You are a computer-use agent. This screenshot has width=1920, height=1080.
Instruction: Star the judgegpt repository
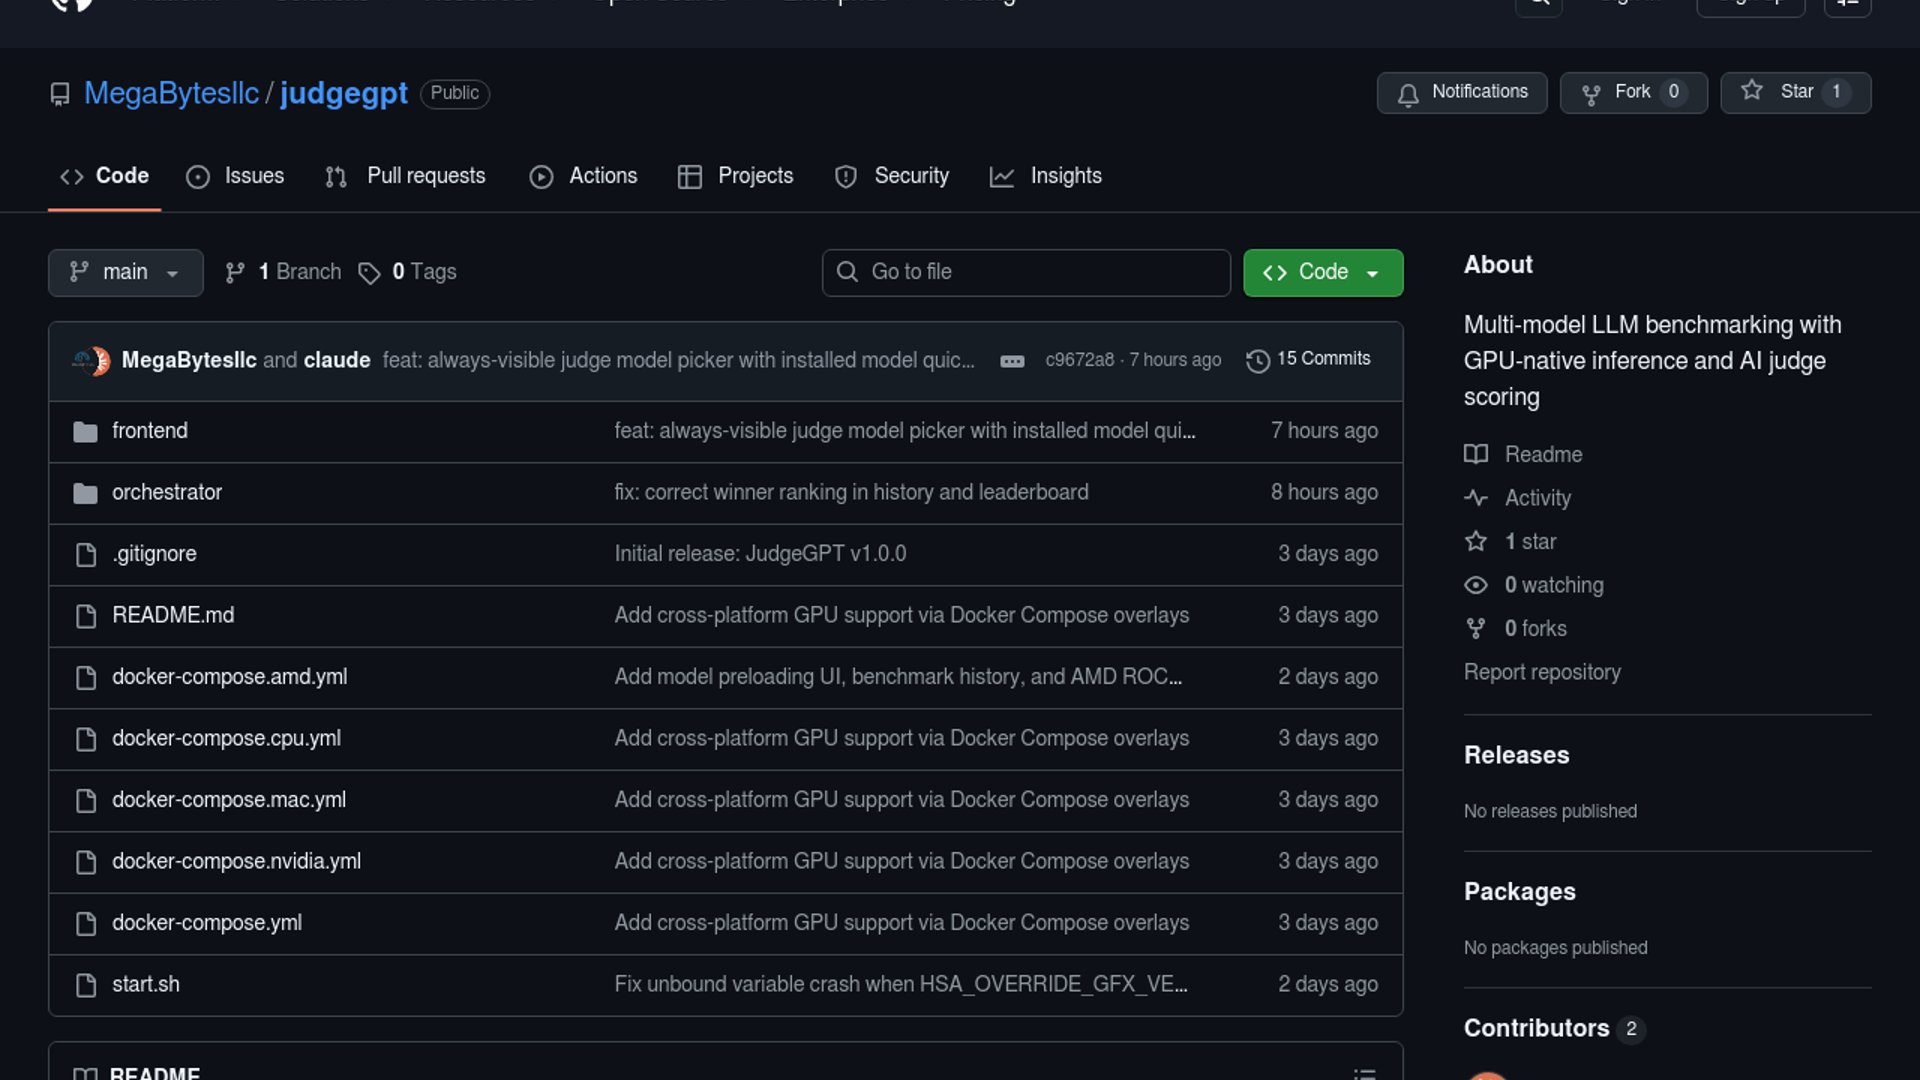pos(1795,92)
